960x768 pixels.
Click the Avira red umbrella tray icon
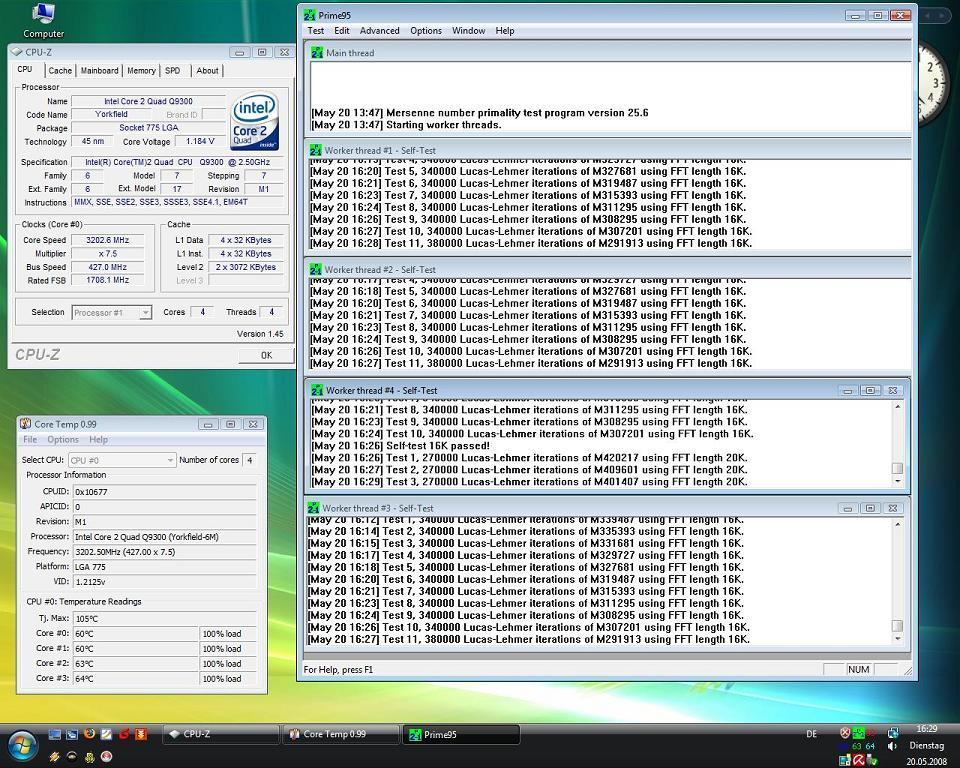858,761
